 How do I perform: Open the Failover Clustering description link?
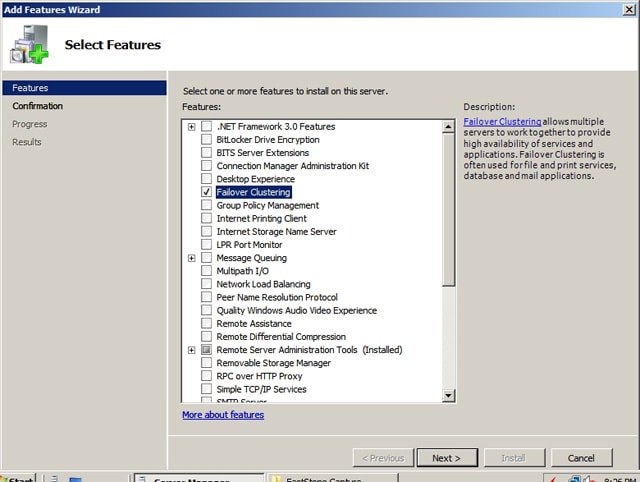pos(502,122)
